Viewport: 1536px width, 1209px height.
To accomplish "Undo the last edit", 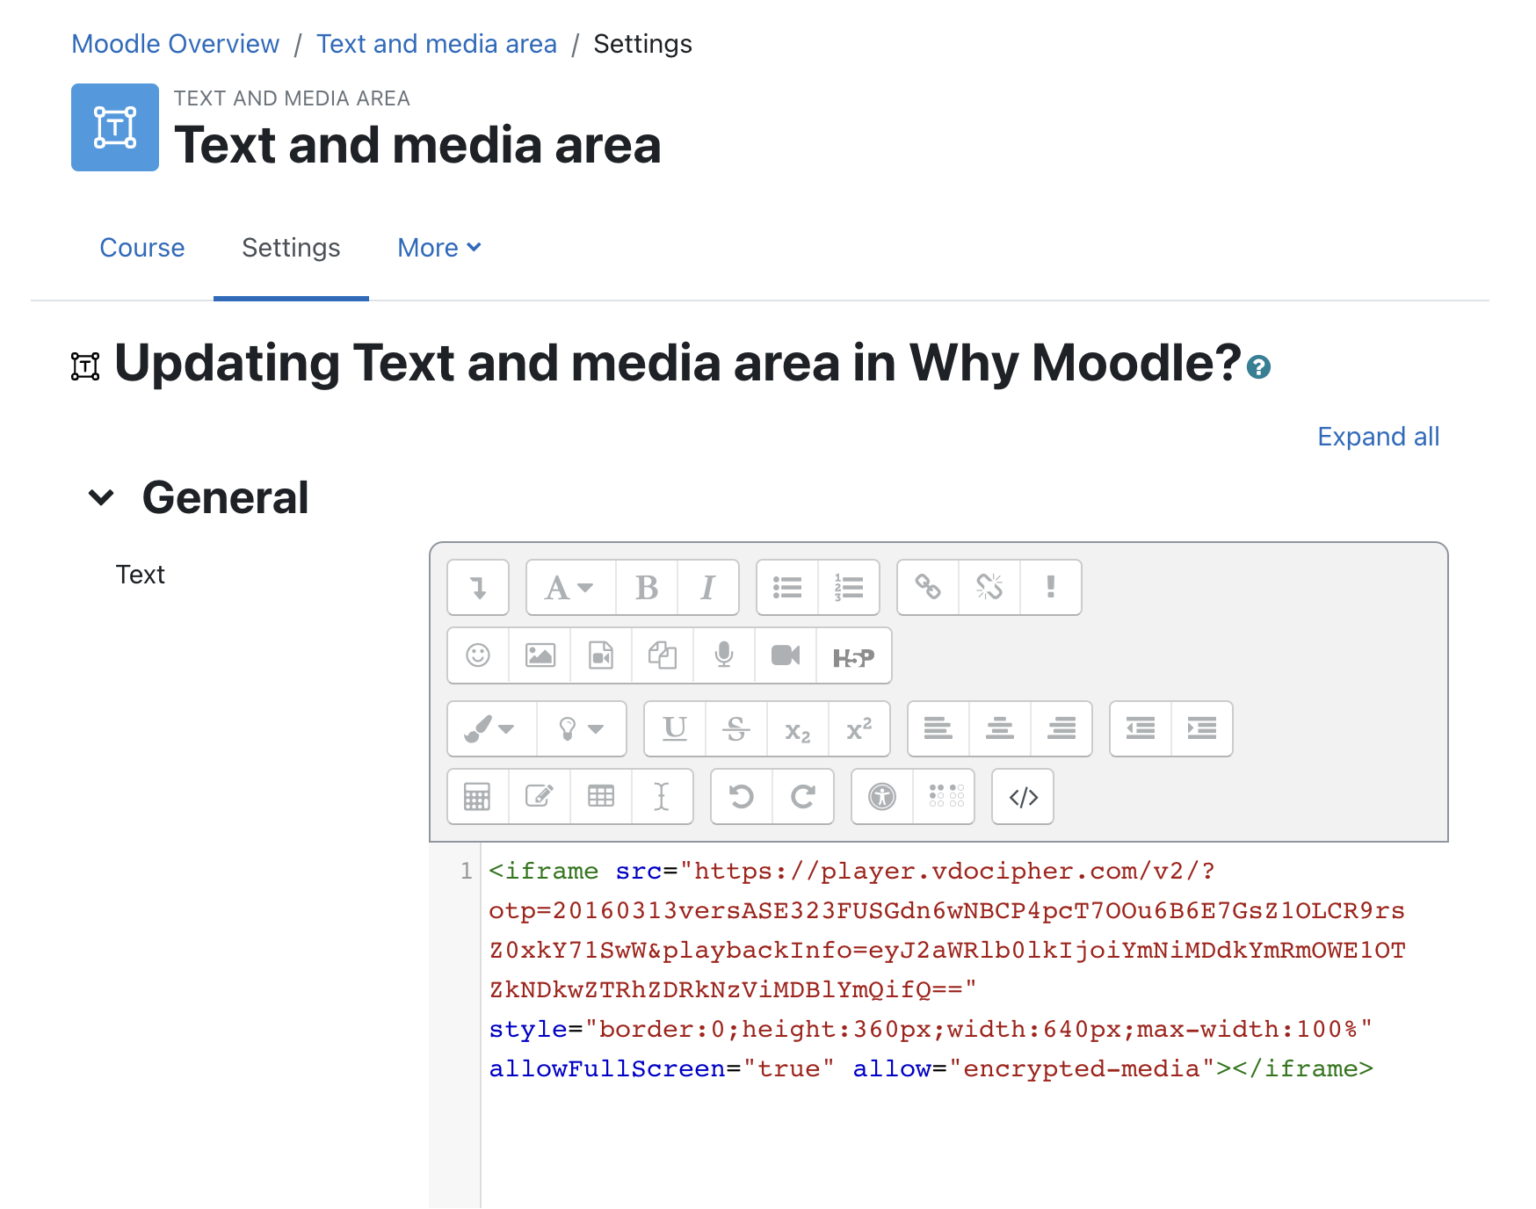I will pyautogui.click(x=741, y=797).
